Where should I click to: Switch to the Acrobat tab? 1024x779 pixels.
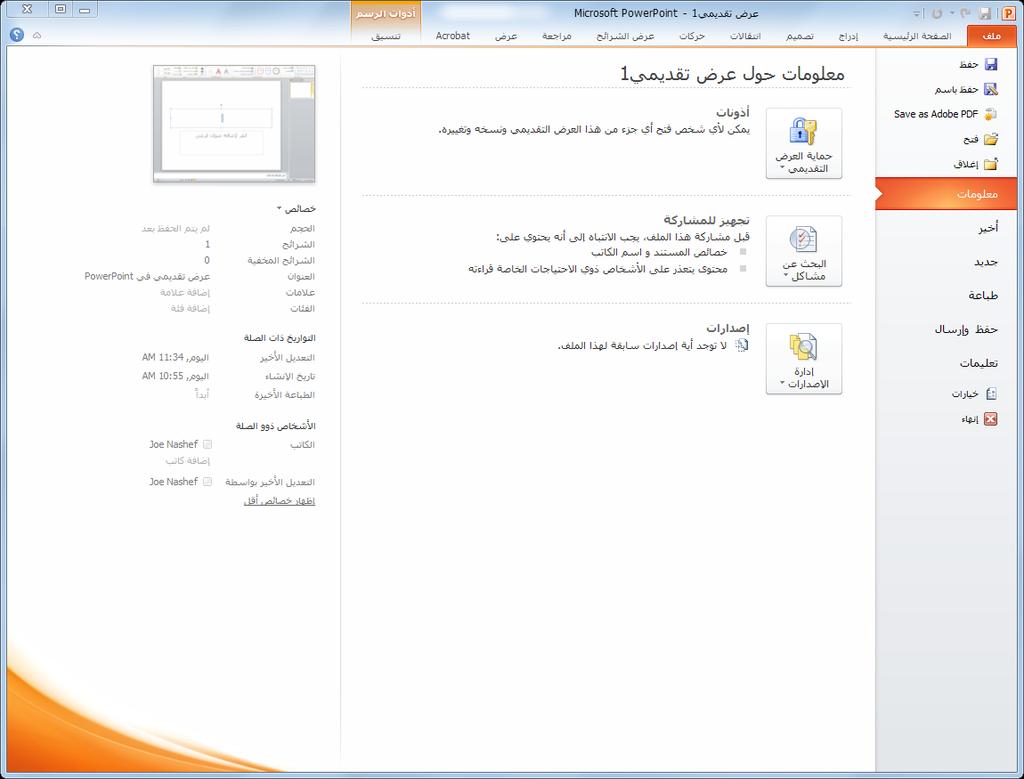click(x=453, y=35)
